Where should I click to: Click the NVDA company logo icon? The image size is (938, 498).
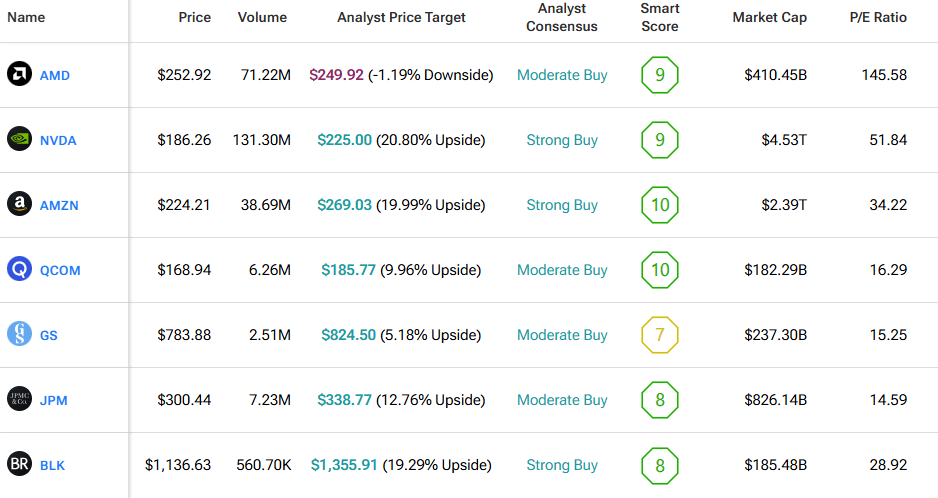click(x=19, y=140)
